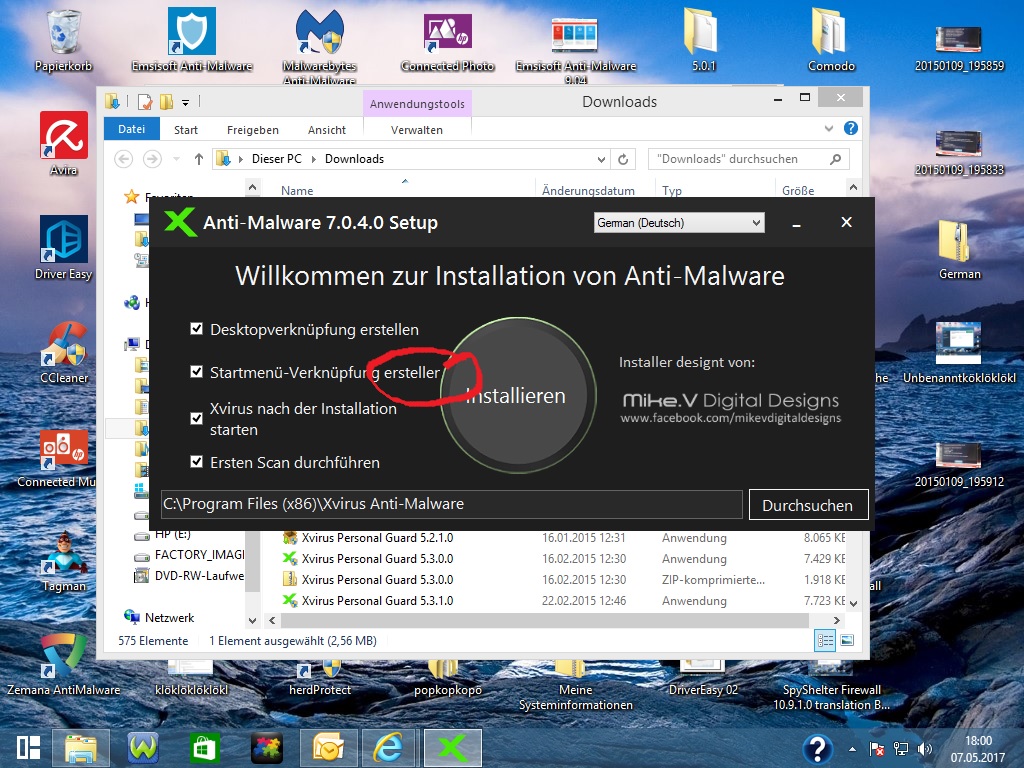The height and width of the screenshot is (768, 1024).
Task: Open the mikevdigitaldesigns Facebook link
Action: click(x=731, y=418)
